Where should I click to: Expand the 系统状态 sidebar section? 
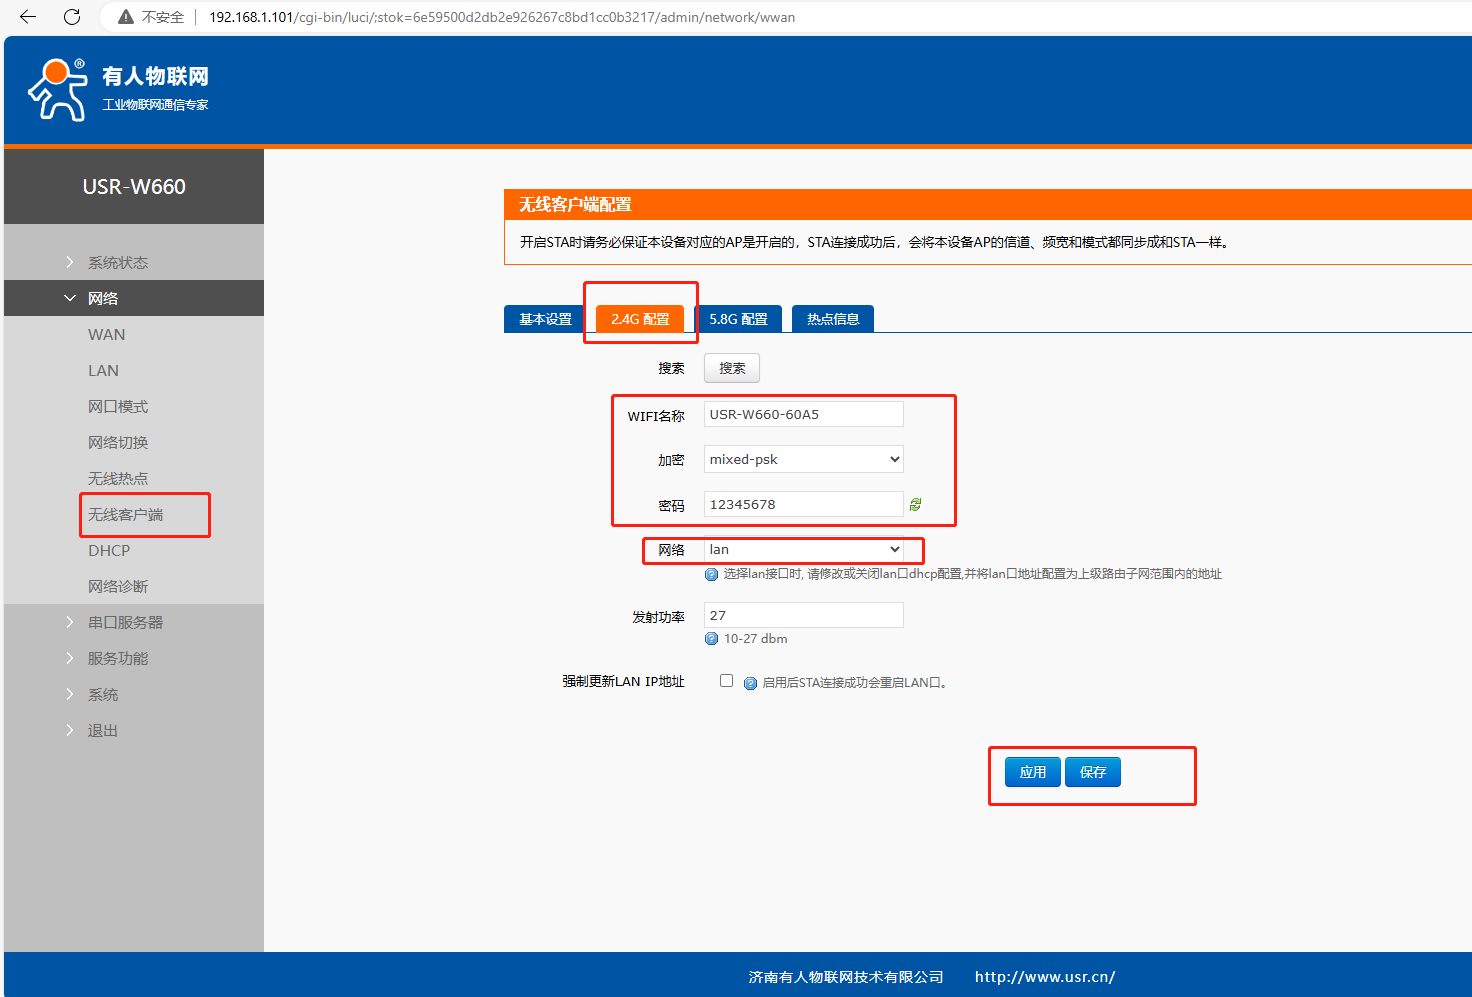(x=117, y=262)
